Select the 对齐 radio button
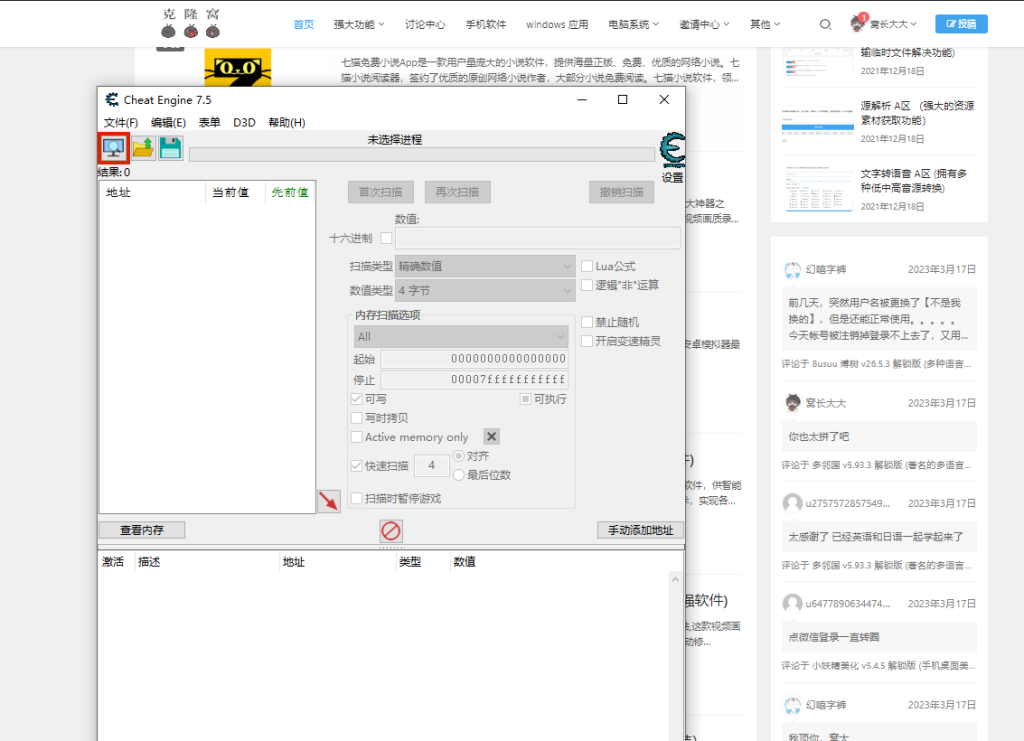This screenshot has height=741, width=1024. coord(458,456)
